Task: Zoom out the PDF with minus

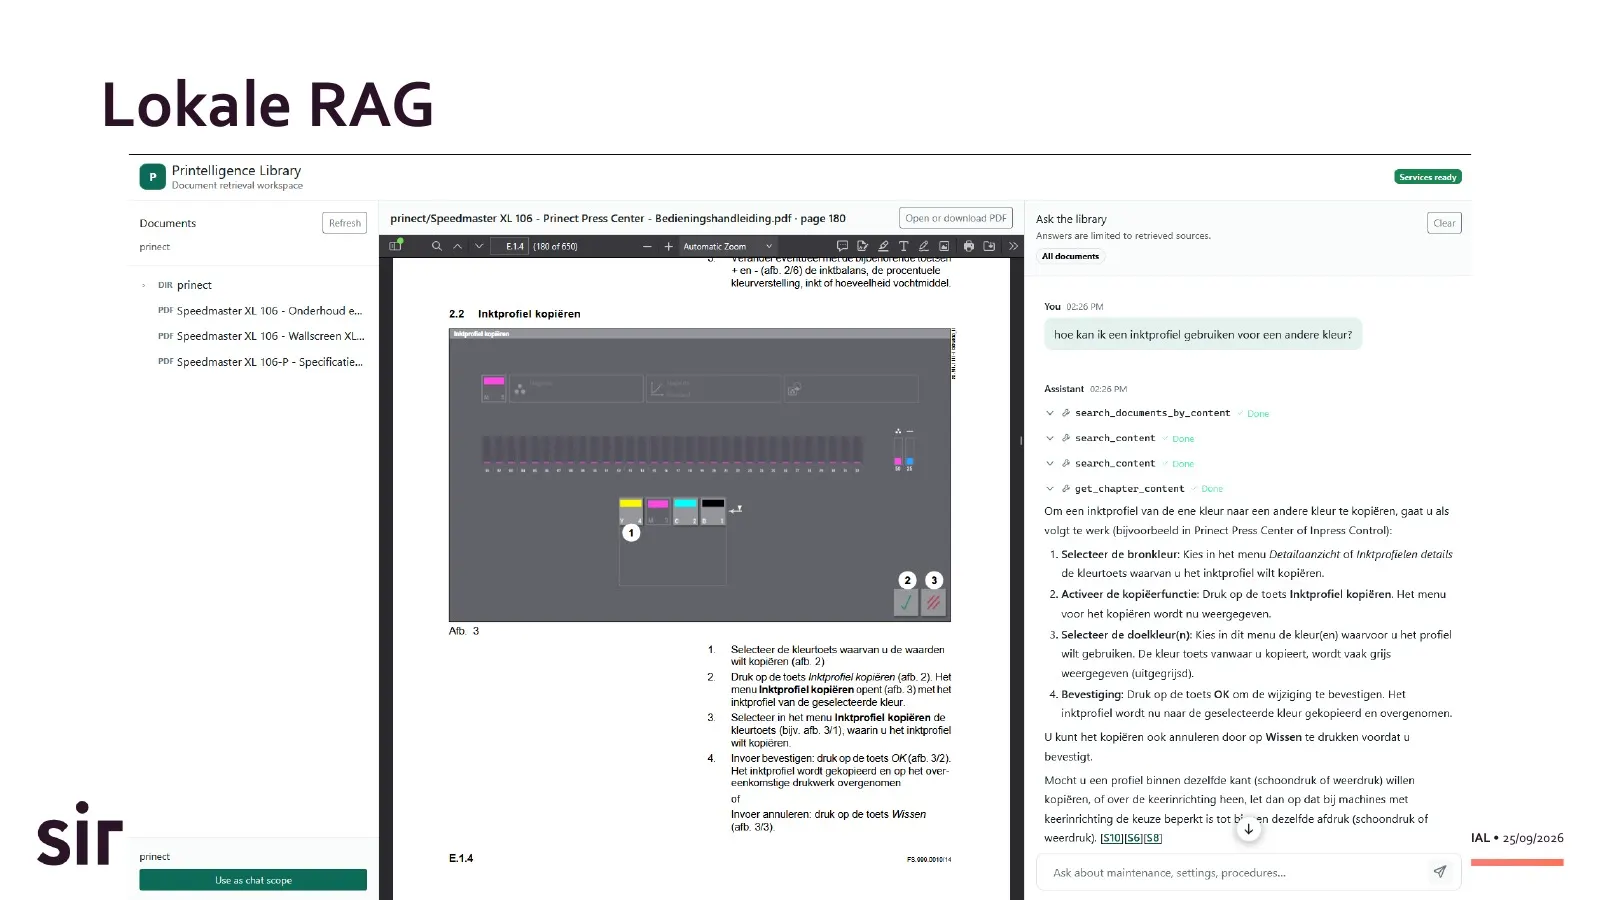Action: click(x=647, y=246)
